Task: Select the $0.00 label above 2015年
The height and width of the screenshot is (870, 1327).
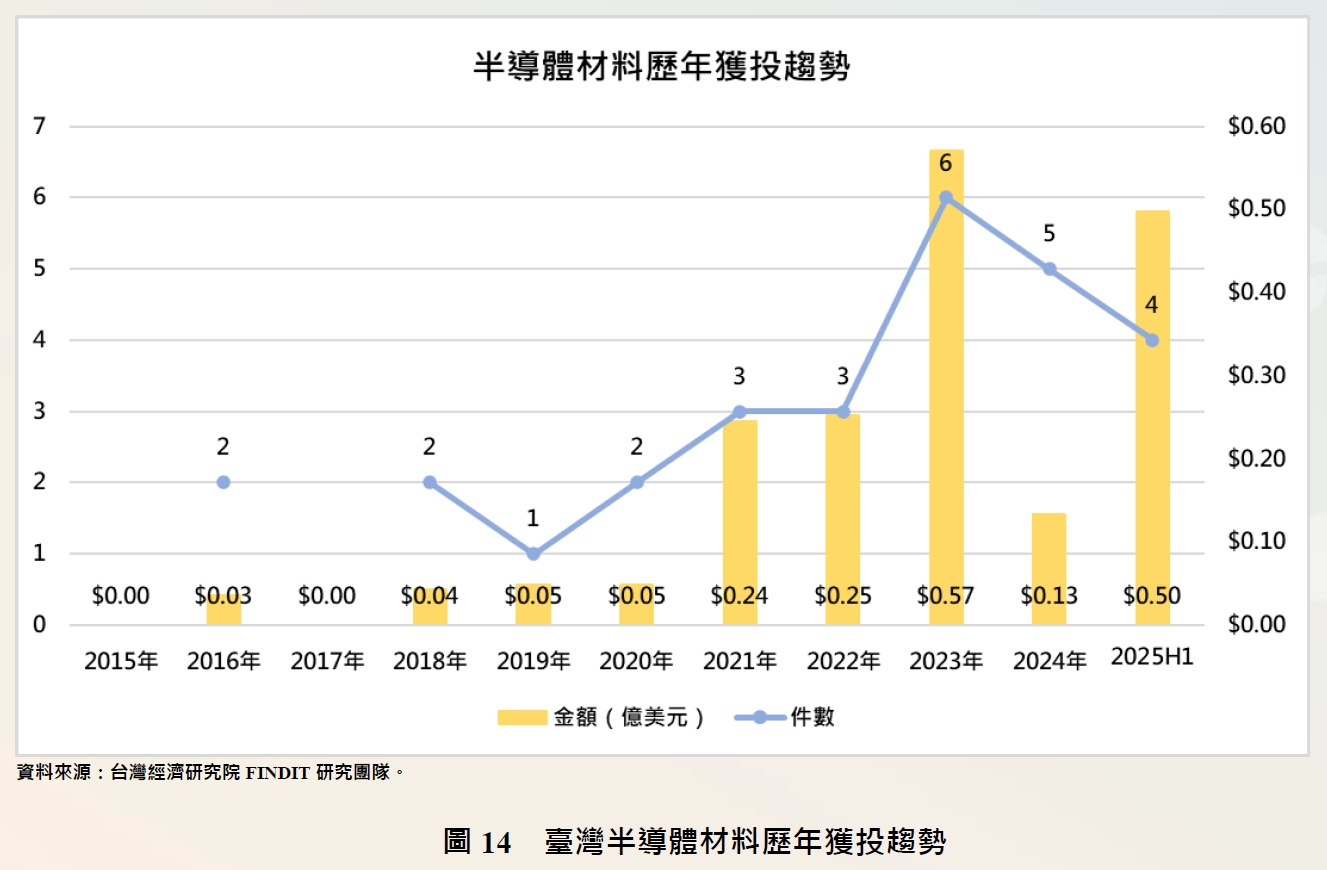Action: click(x=121, y=596)
